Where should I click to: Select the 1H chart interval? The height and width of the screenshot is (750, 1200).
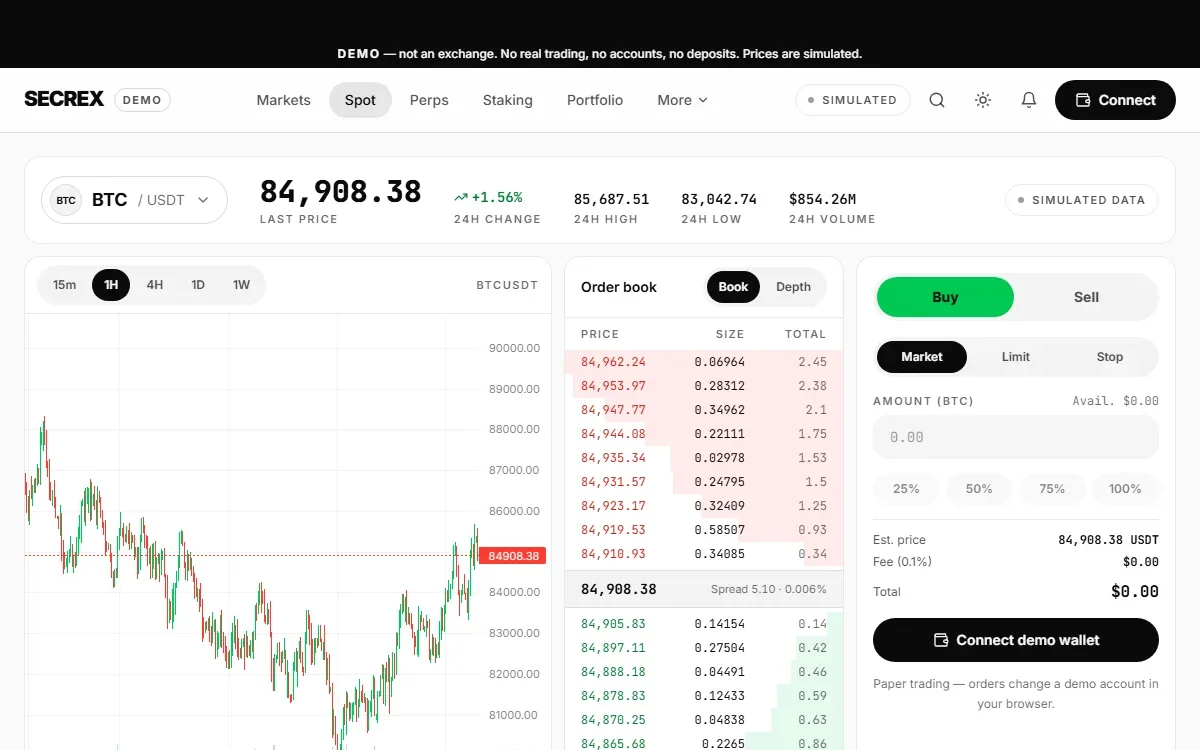tap(111, 285)
